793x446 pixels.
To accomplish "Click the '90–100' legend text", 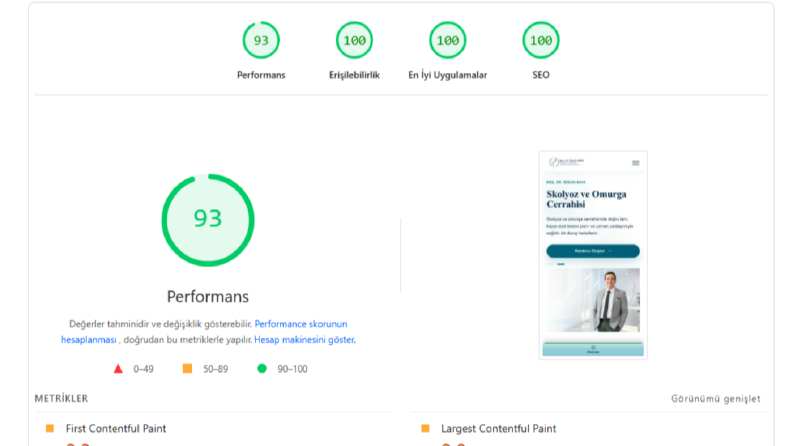I will (x=292, y=369).
